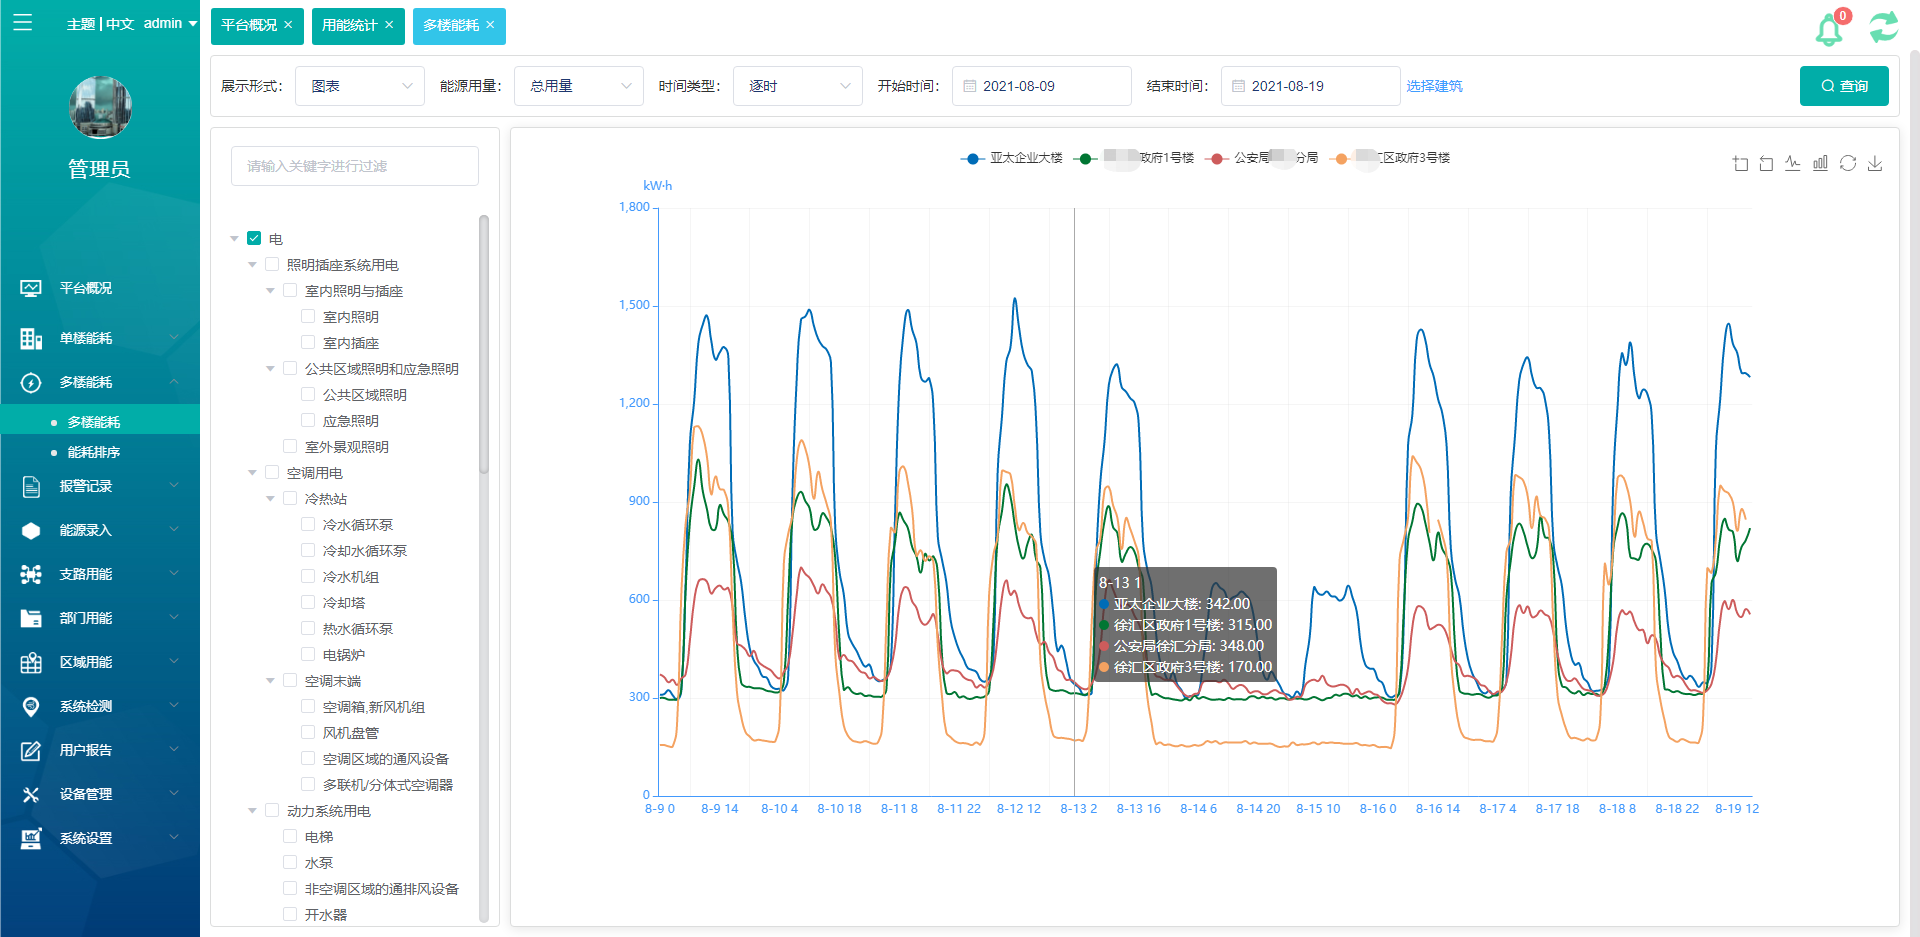Enable the 冷水机组 checkbox
This screenshot has height=937, width=1920.
(308, 577)
